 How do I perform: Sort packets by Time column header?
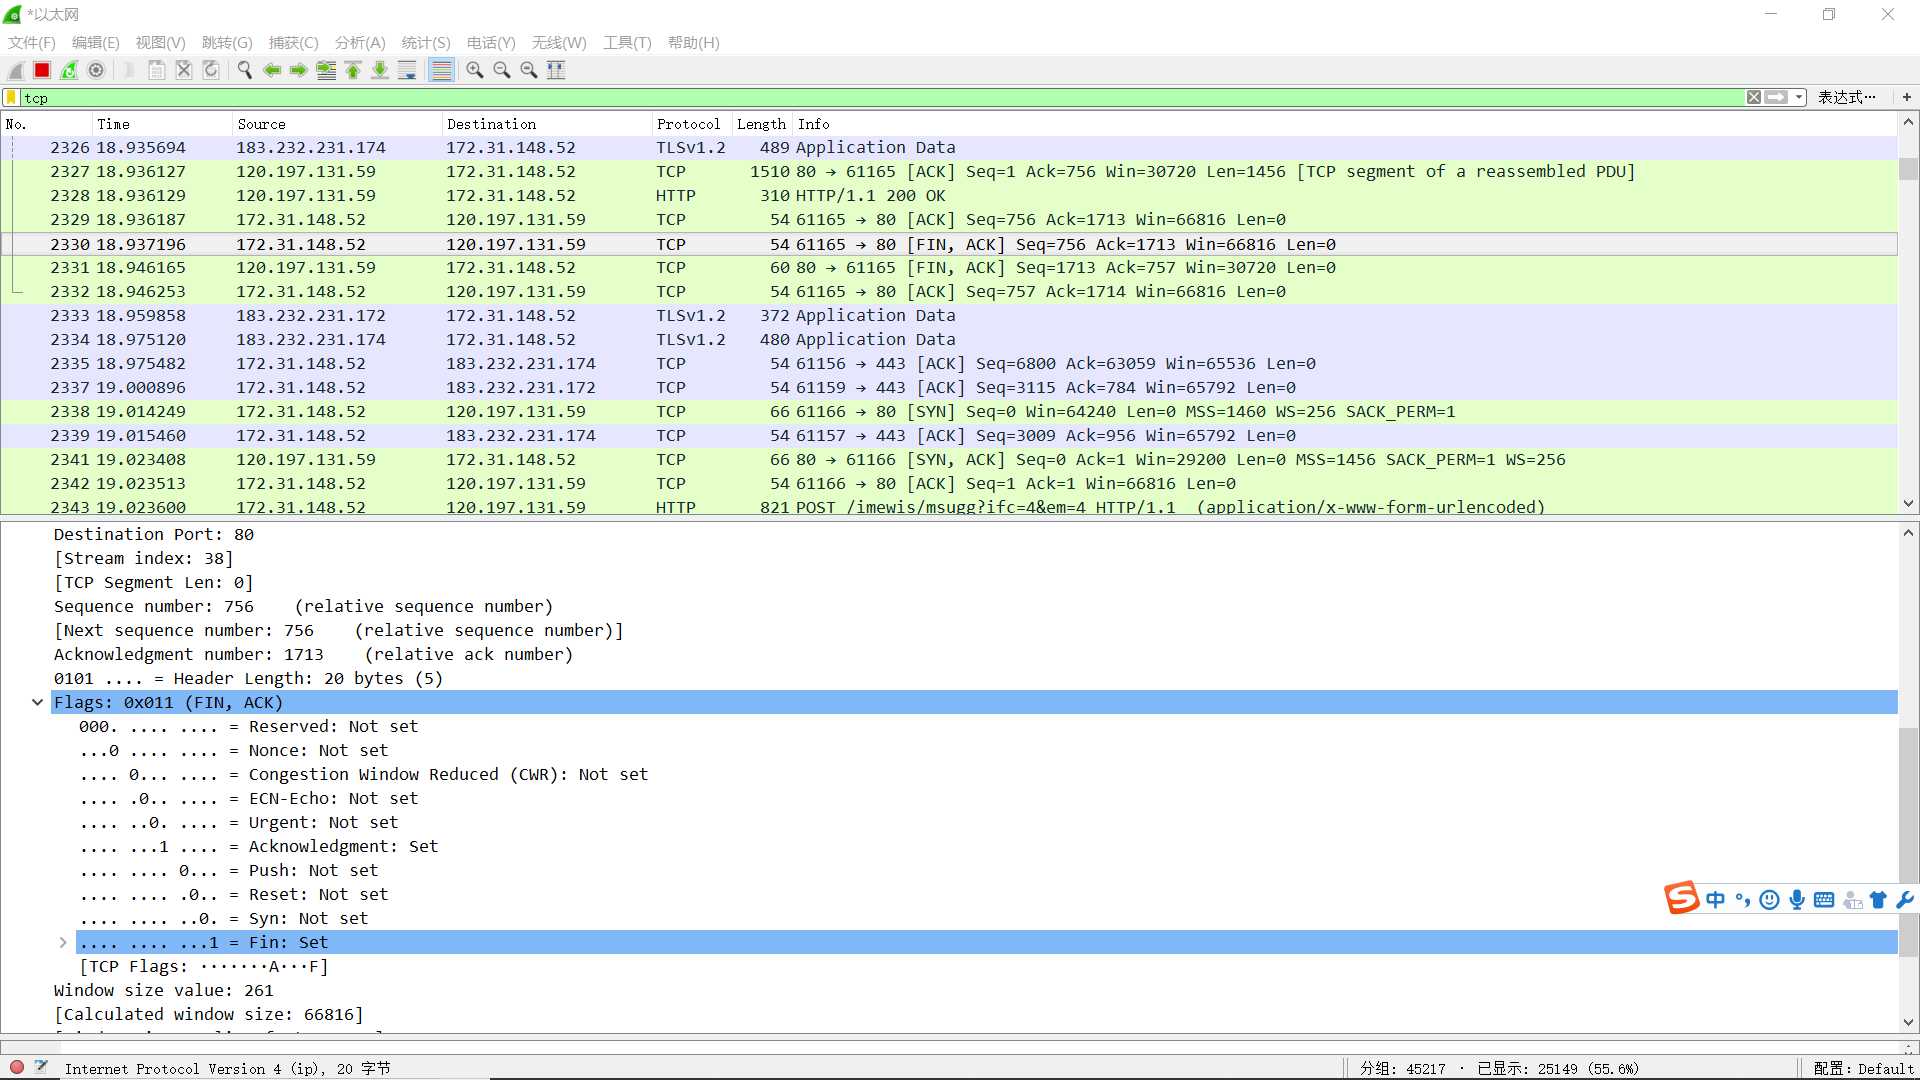coord(162,124)
